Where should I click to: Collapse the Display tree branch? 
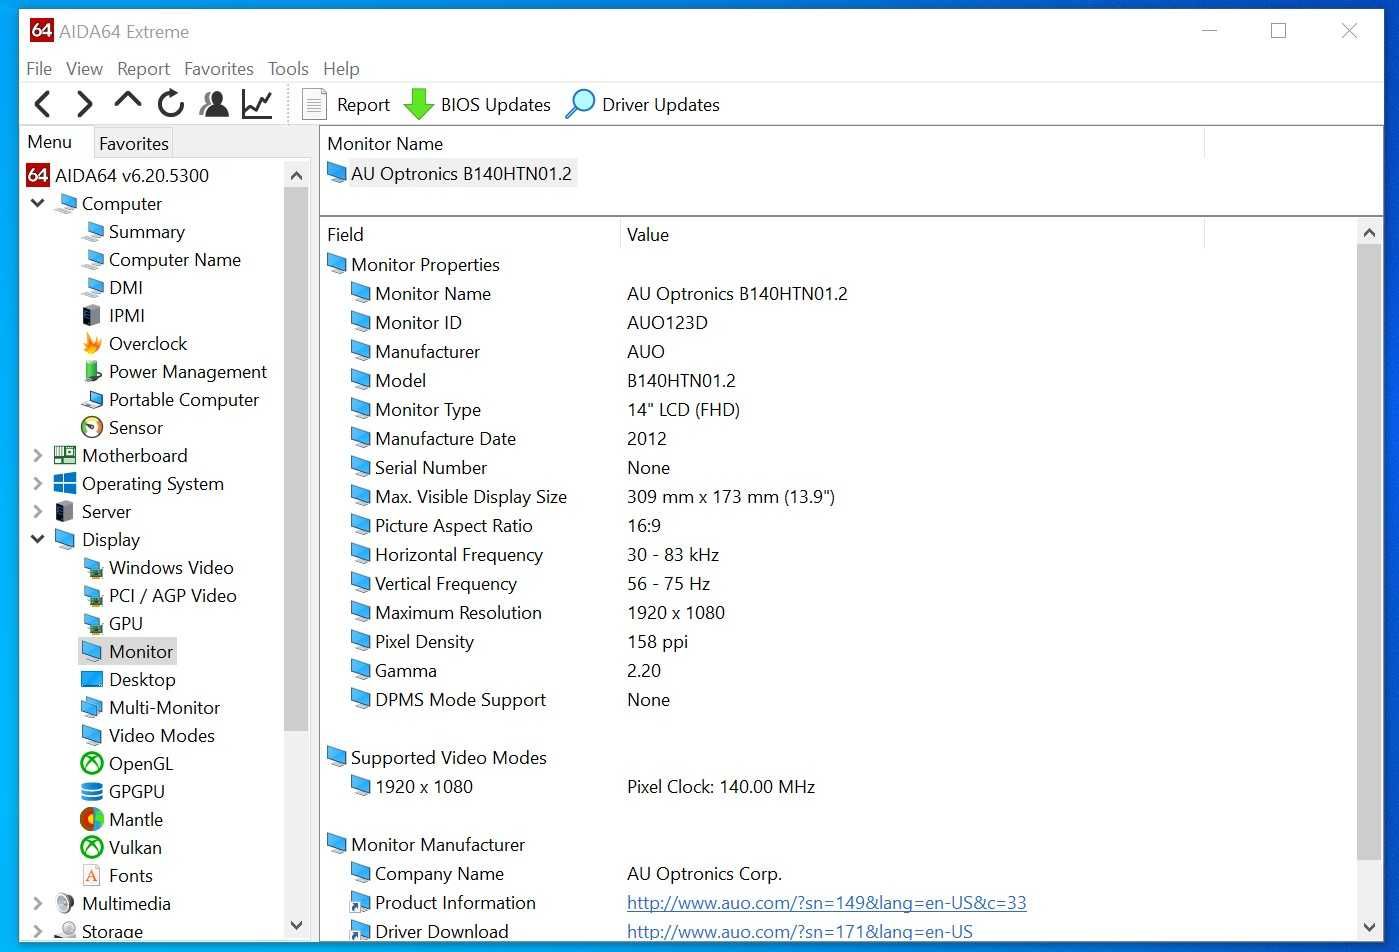[38, 539]
